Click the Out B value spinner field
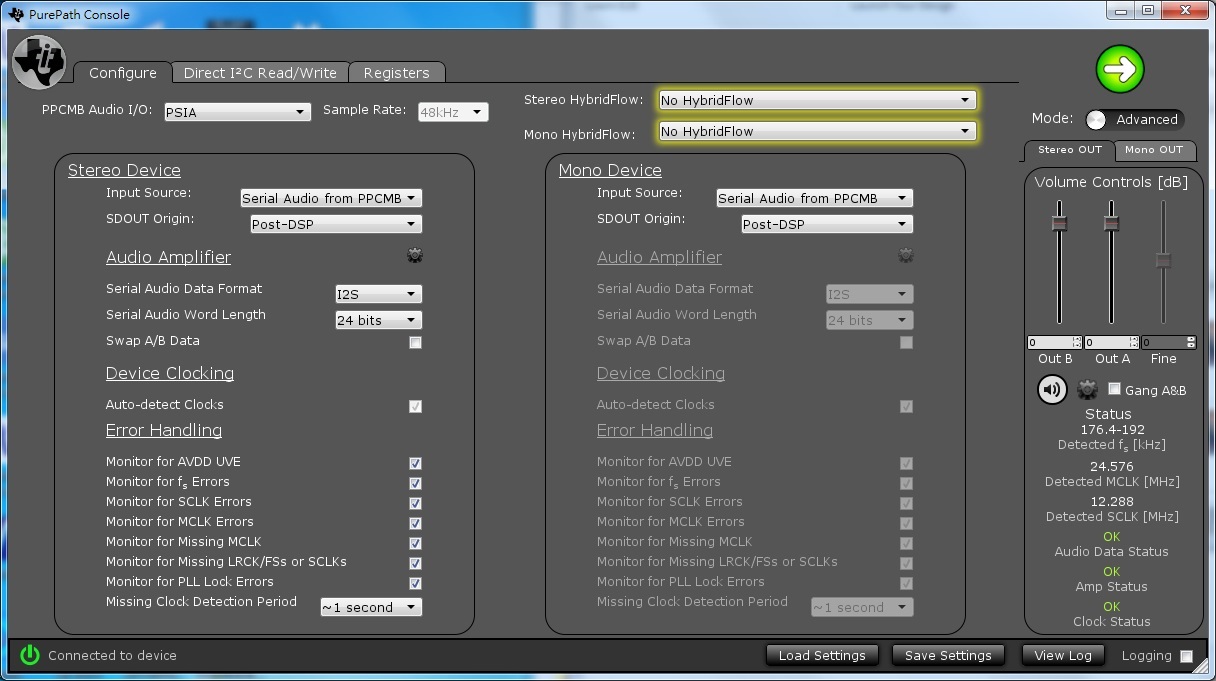 1055,342
